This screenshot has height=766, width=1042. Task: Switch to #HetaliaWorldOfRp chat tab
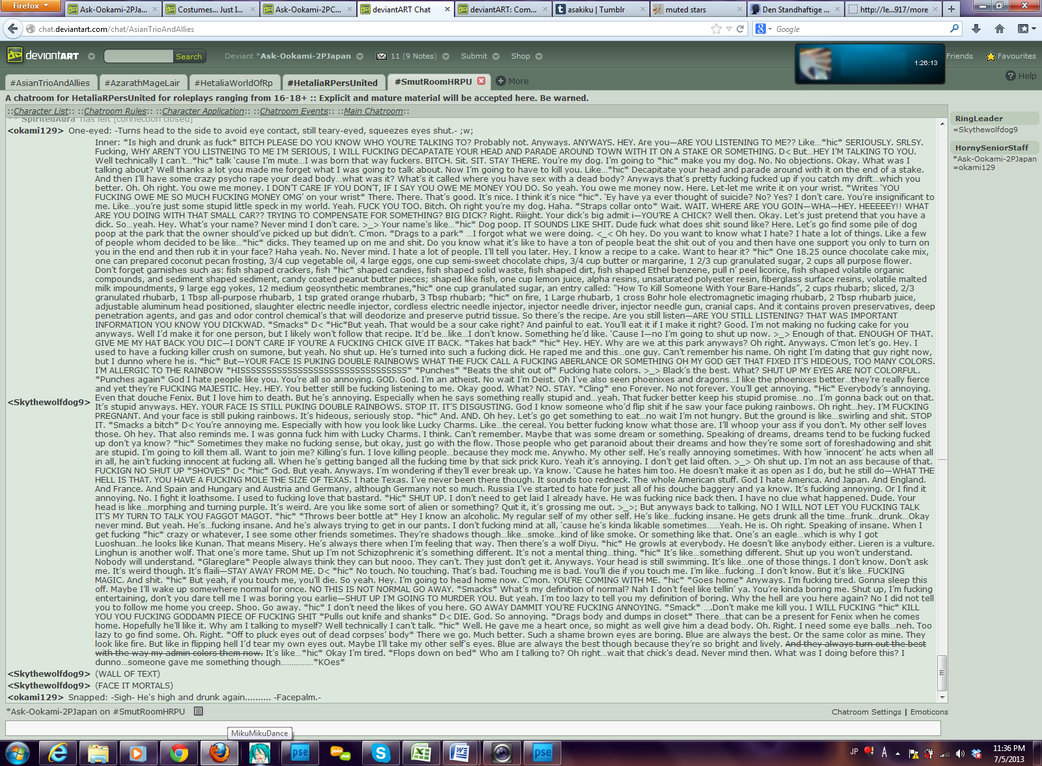(233, 83)
